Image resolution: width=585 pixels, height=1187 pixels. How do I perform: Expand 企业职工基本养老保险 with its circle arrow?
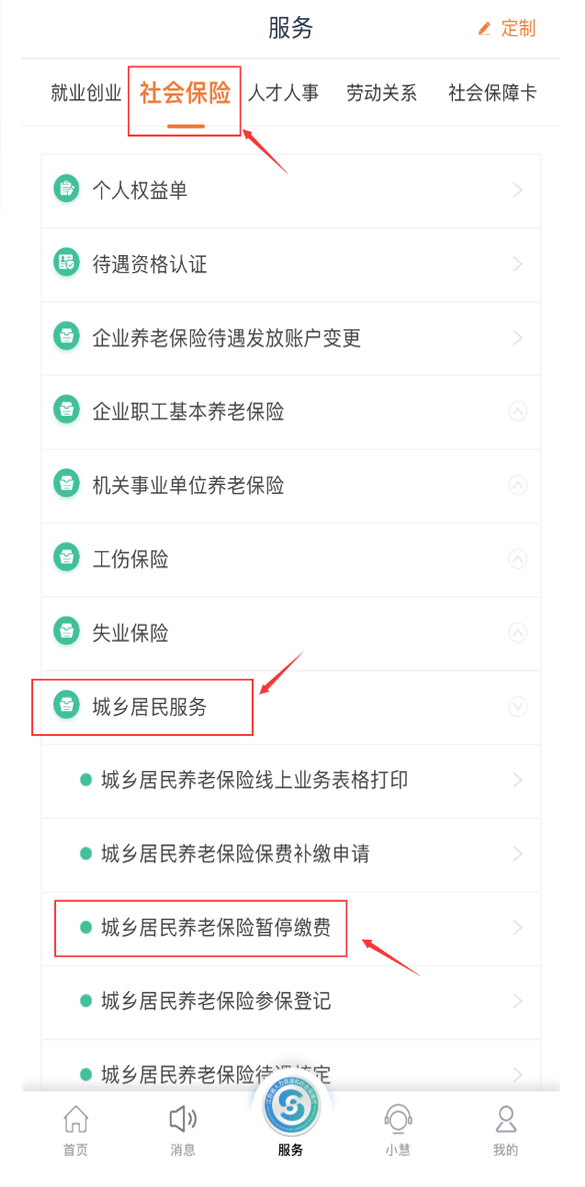click(x=518, y=411)
